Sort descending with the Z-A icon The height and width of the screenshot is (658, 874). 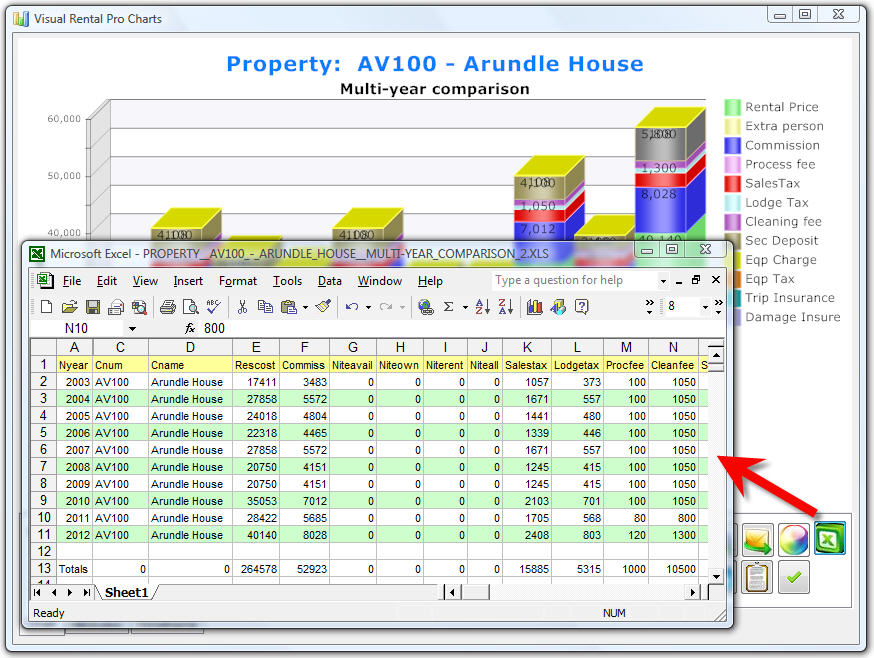tap(506, 307)
